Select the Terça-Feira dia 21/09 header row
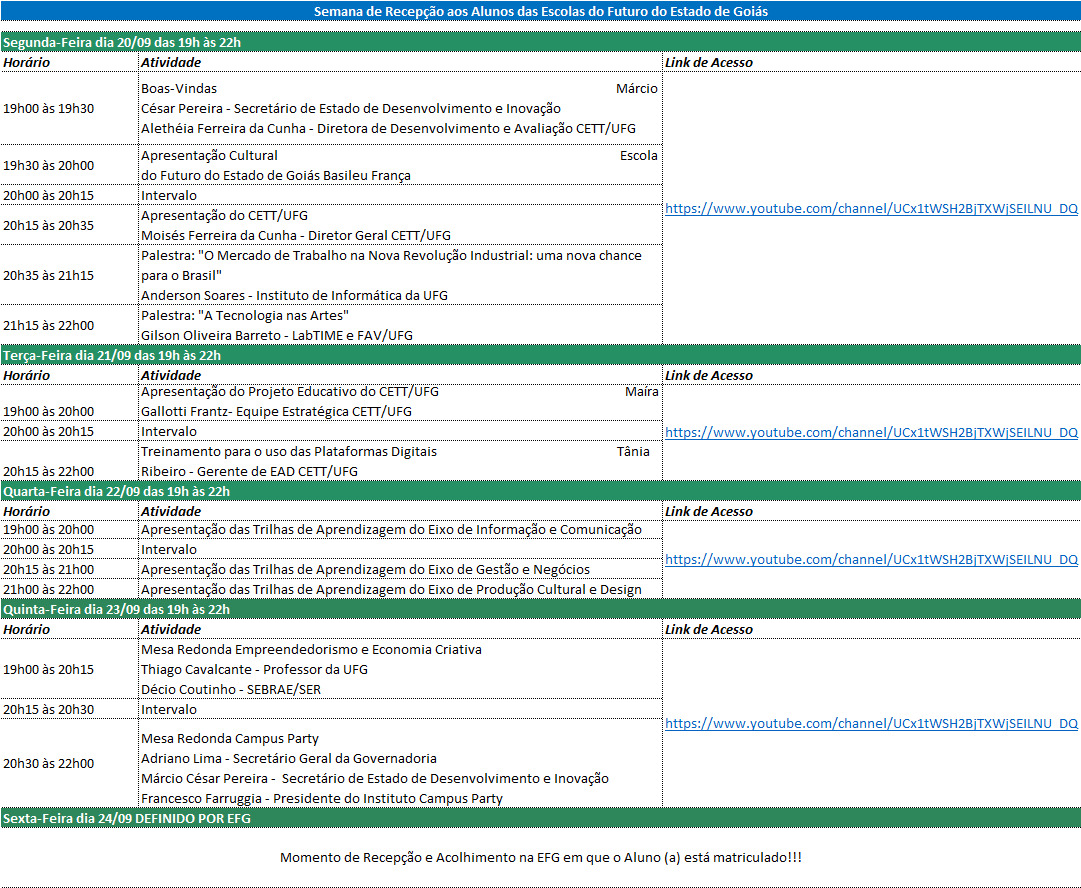The image size is (1081, 888). (x=540, y=355)
